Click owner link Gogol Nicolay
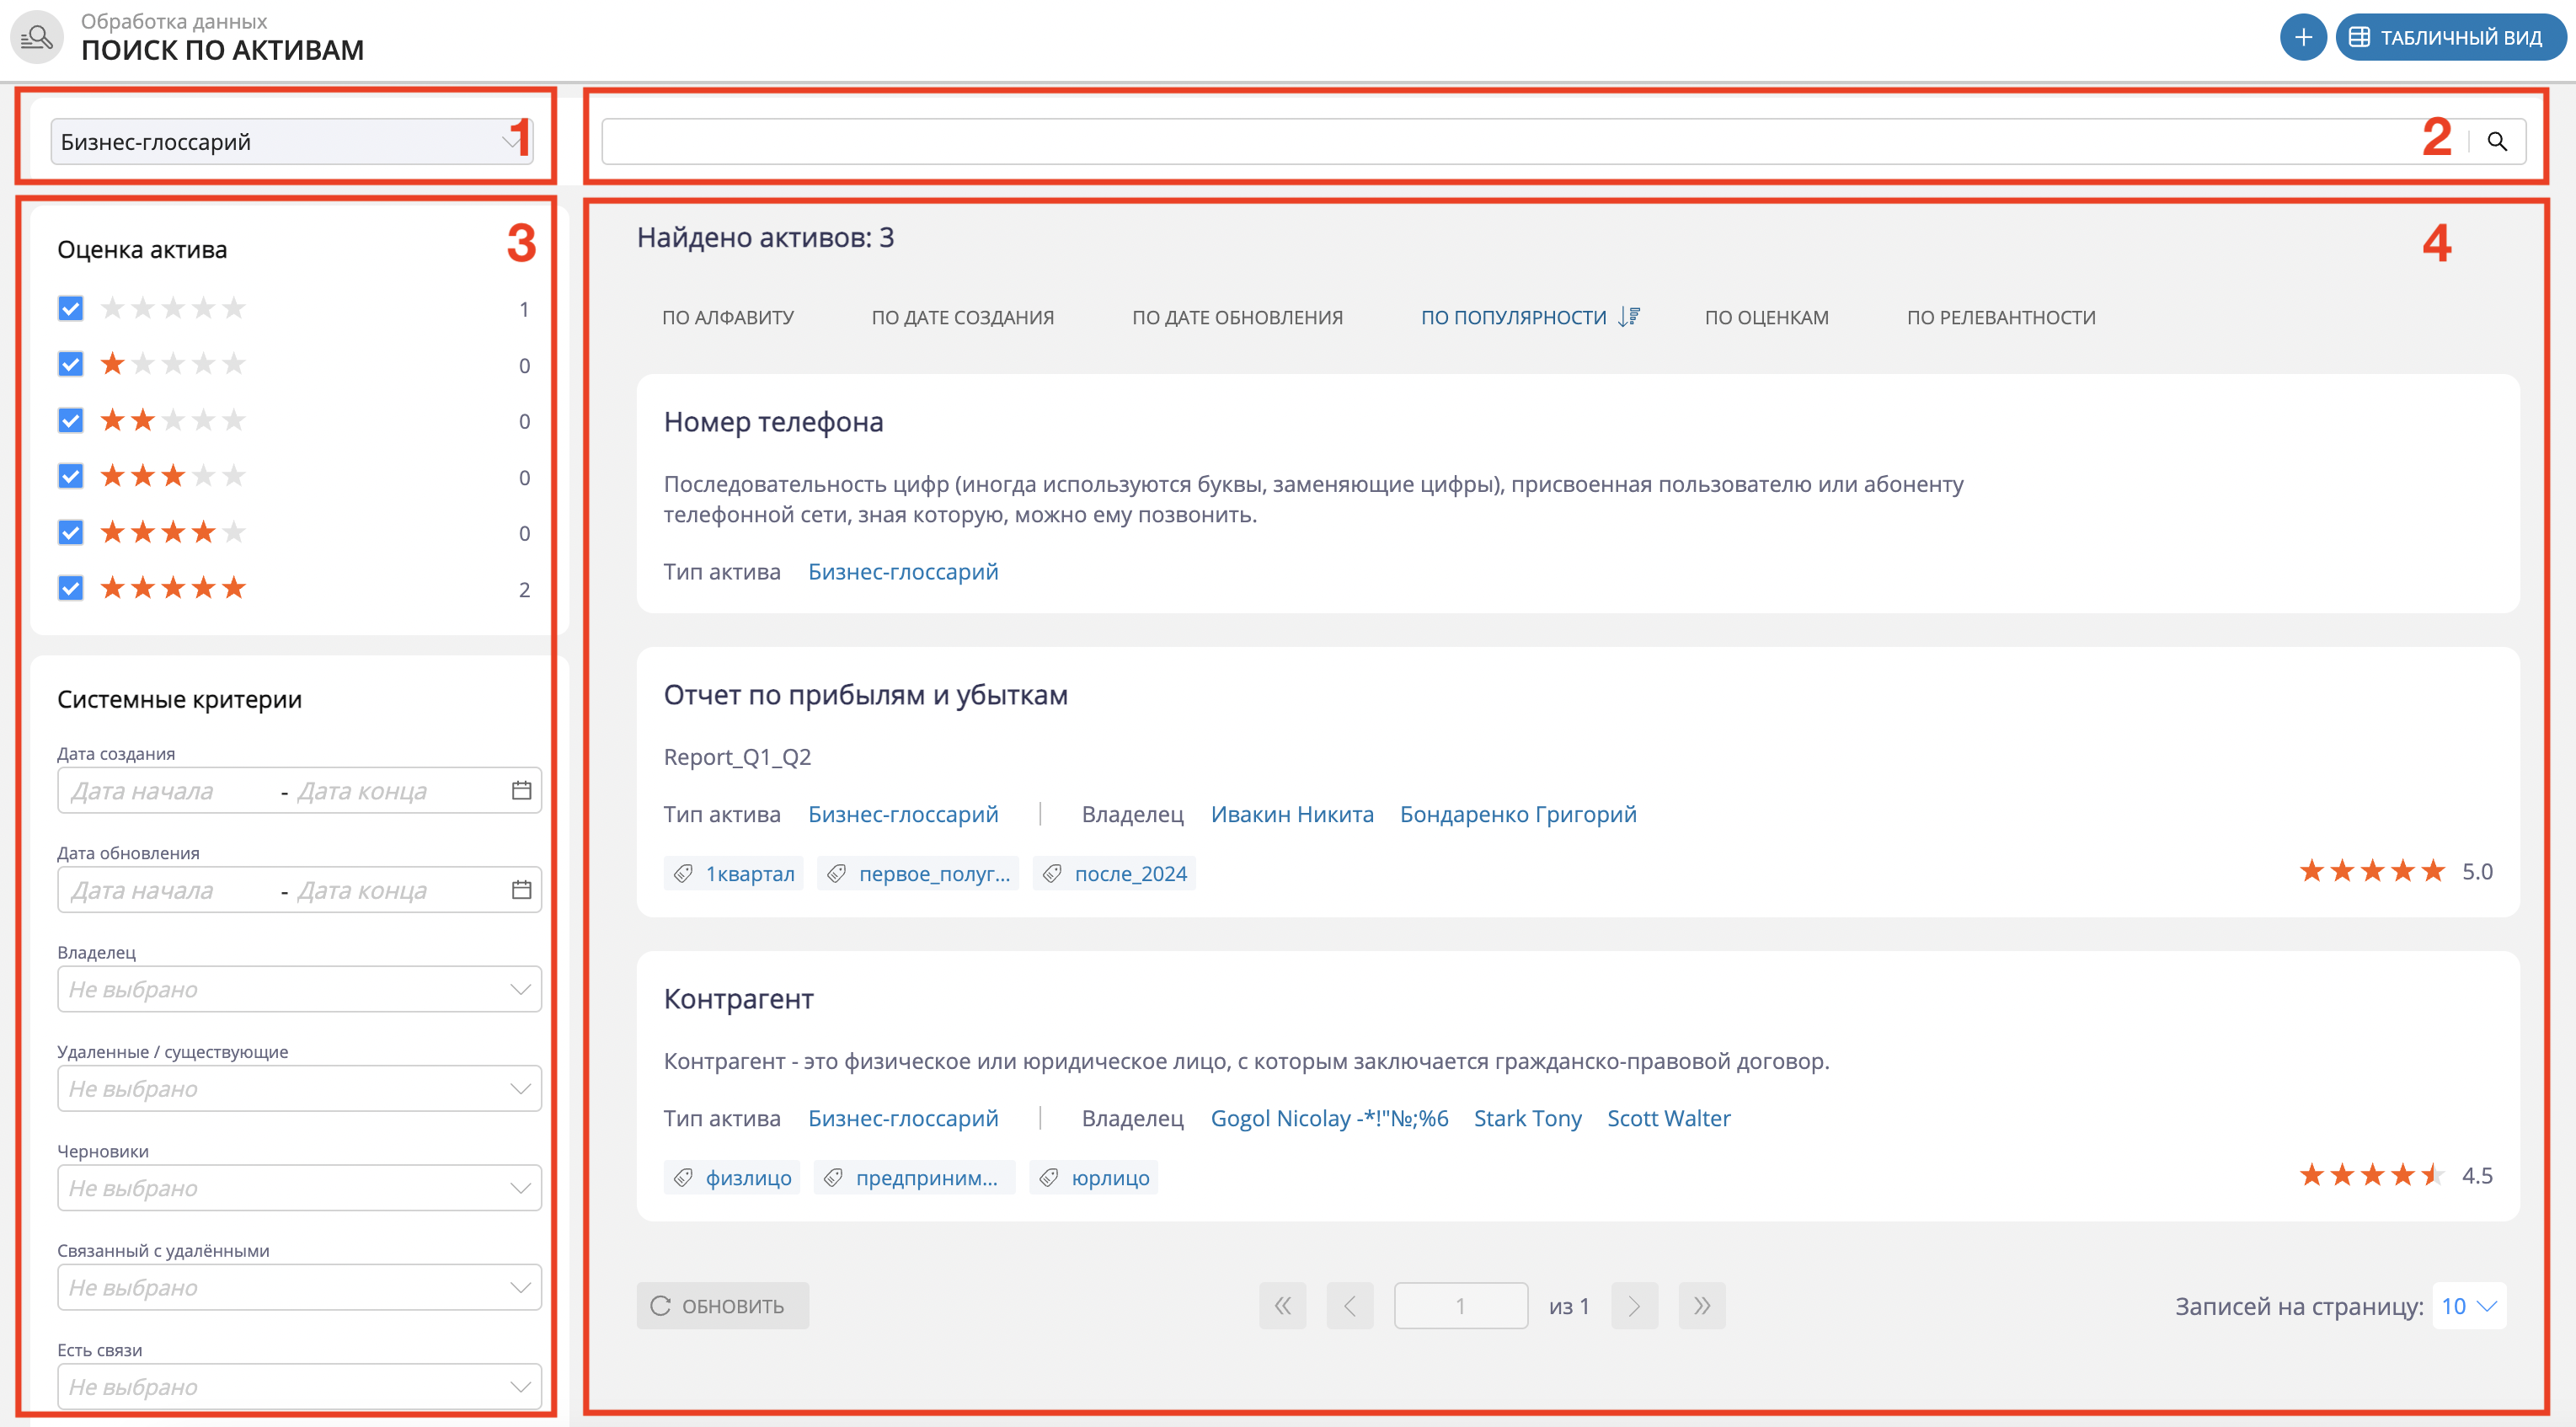Image resolution: width=2576 pixels, height=1427 pixels. pos(1329,1118)
